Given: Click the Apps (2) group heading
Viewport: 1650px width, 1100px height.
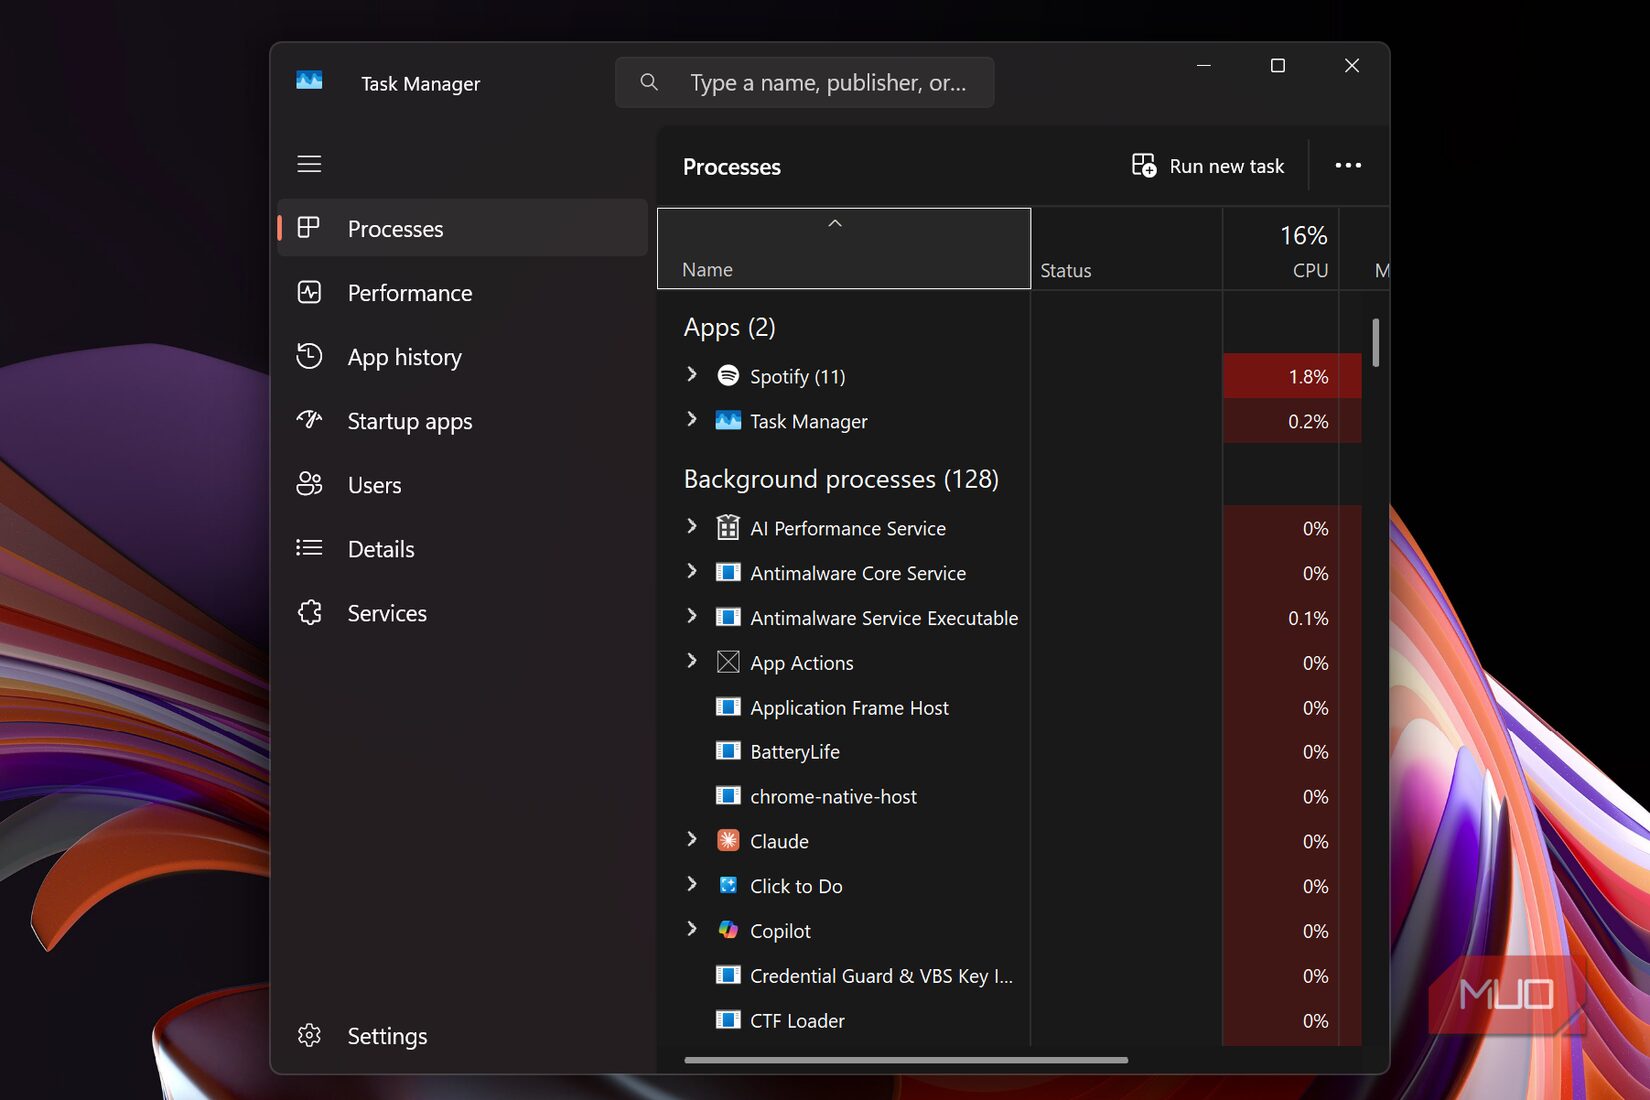Looking at the screenshot, I should pyautogui.click(x=729, y=327).
